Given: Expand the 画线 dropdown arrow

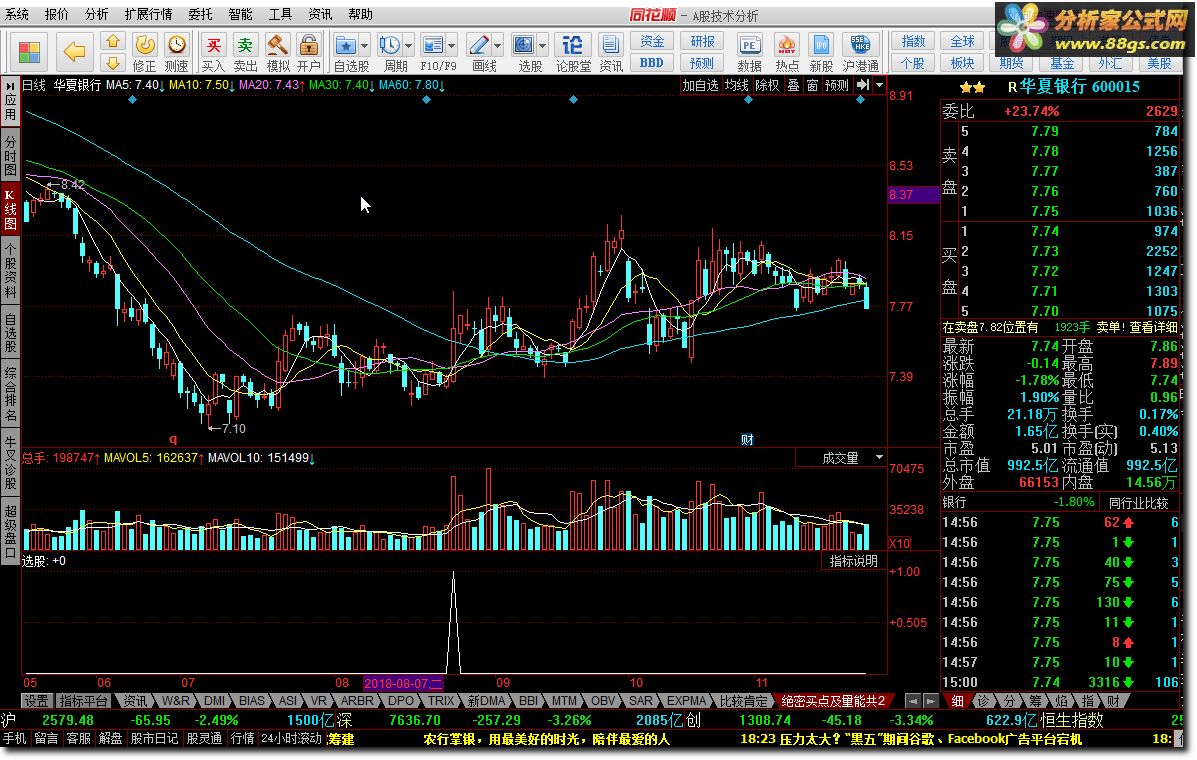Looking at the screenshot, I should (x=497, y=46).
